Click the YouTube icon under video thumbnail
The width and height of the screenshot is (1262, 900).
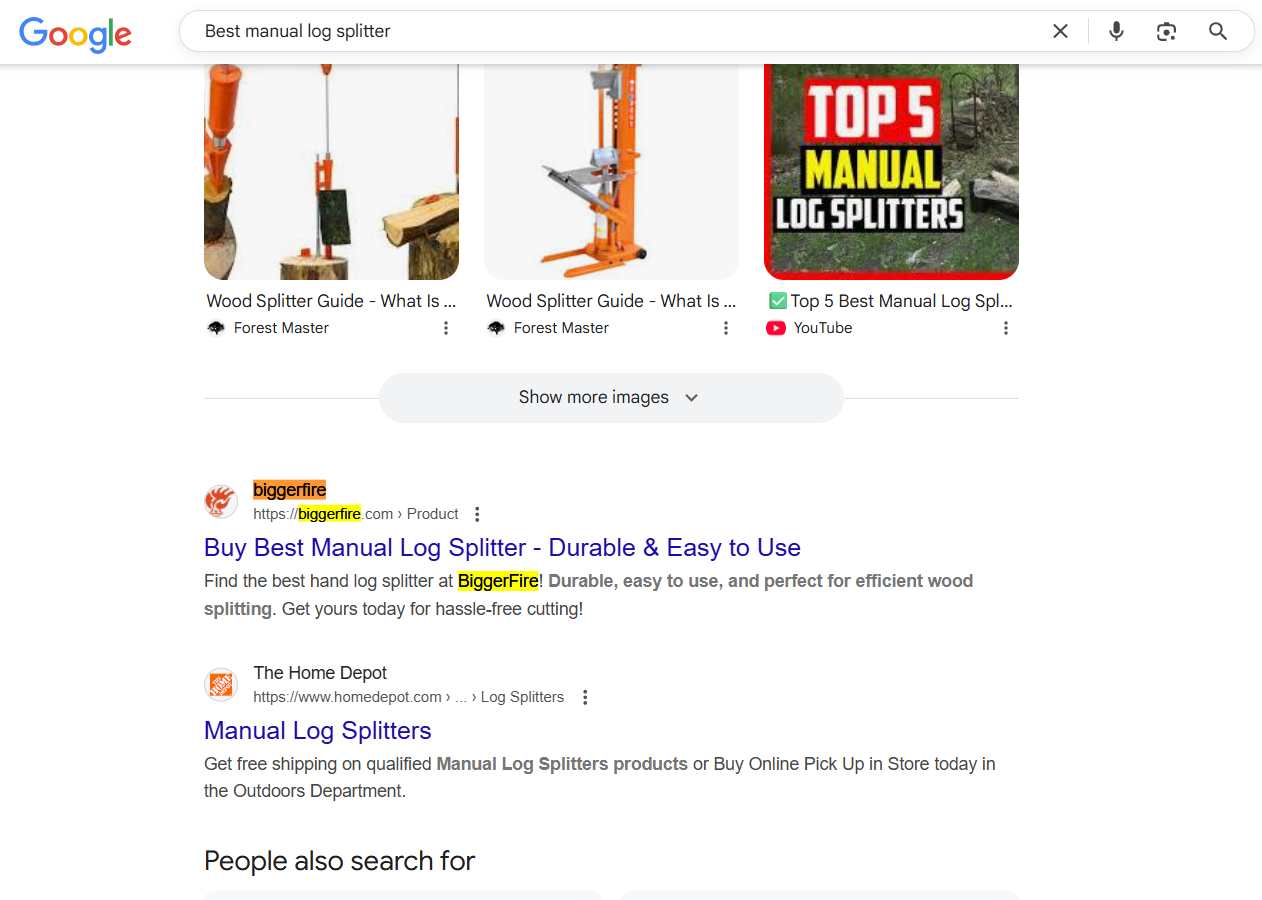[776, 328]
